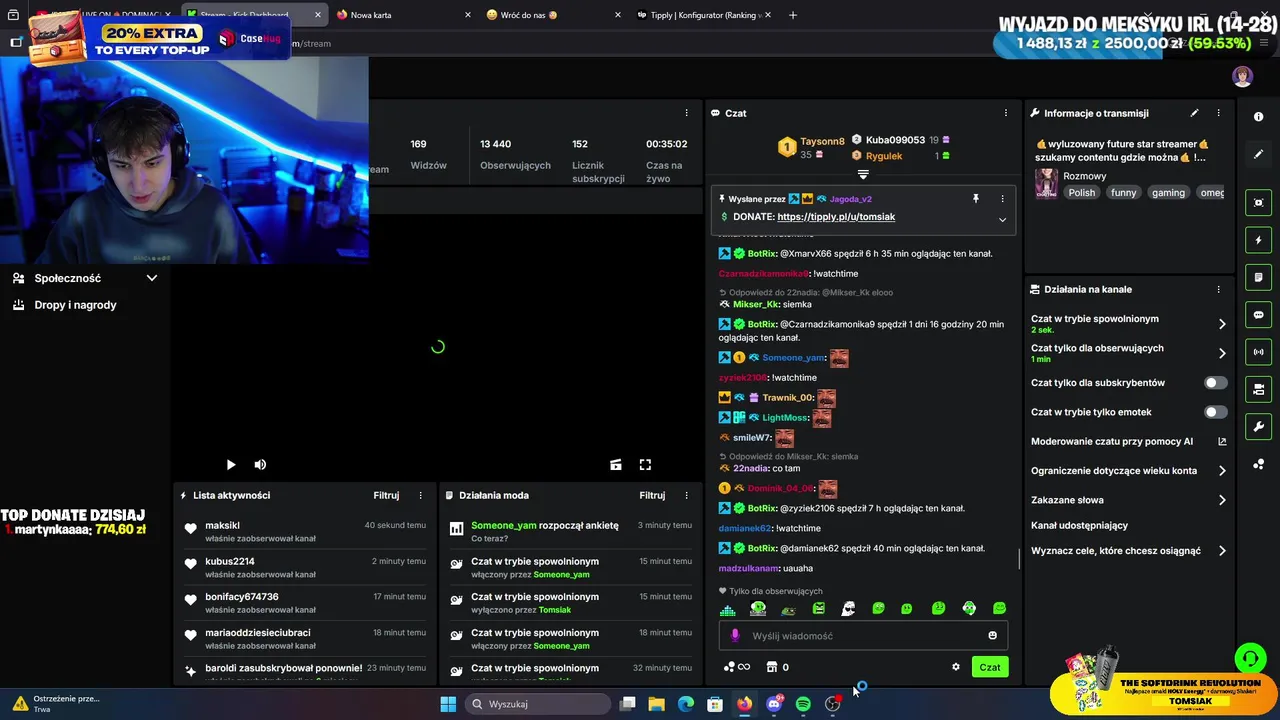Open the tipply.pl donate link
The width and height of the screenshot is (1280, 720).
coord(836,217)
